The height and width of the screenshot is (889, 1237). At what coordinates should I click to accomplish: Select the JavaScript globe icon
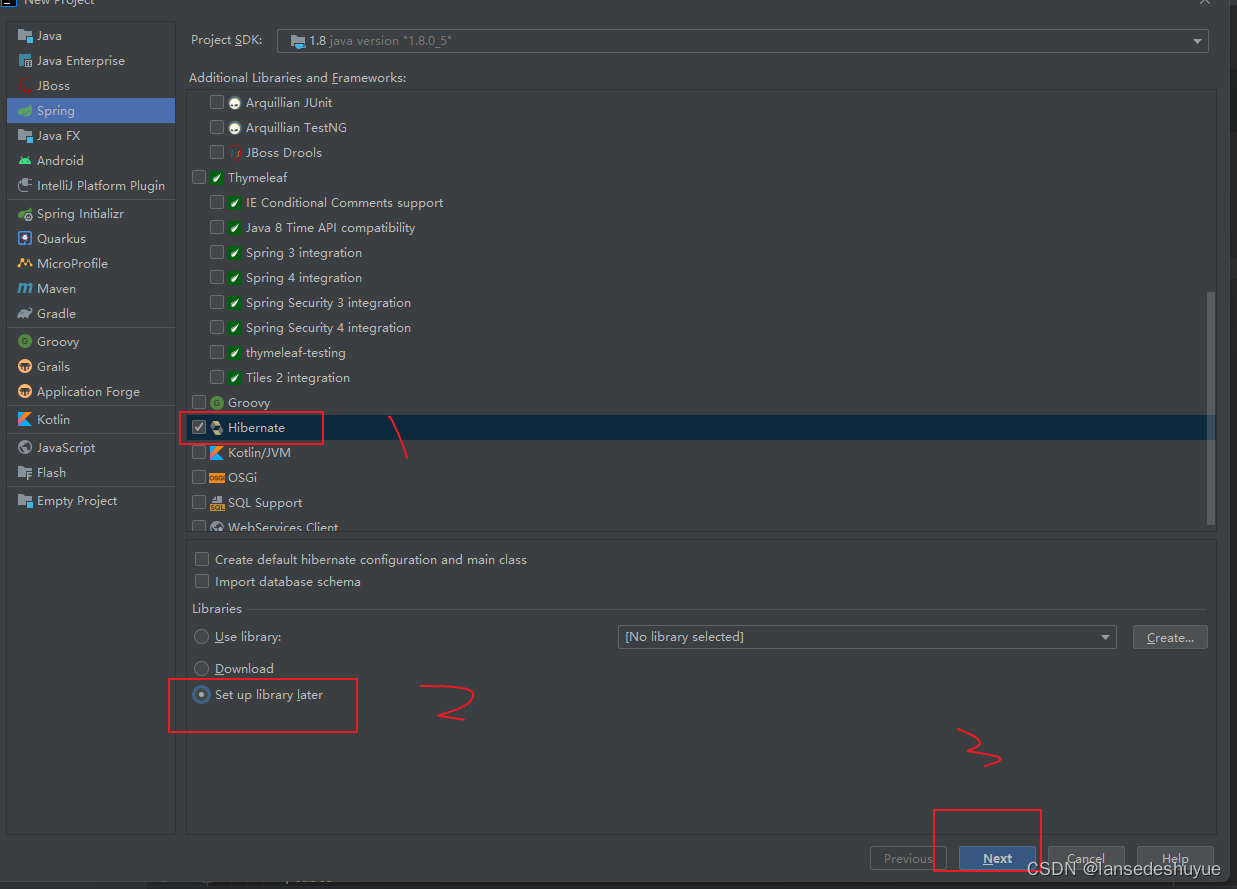click(25, 448)
